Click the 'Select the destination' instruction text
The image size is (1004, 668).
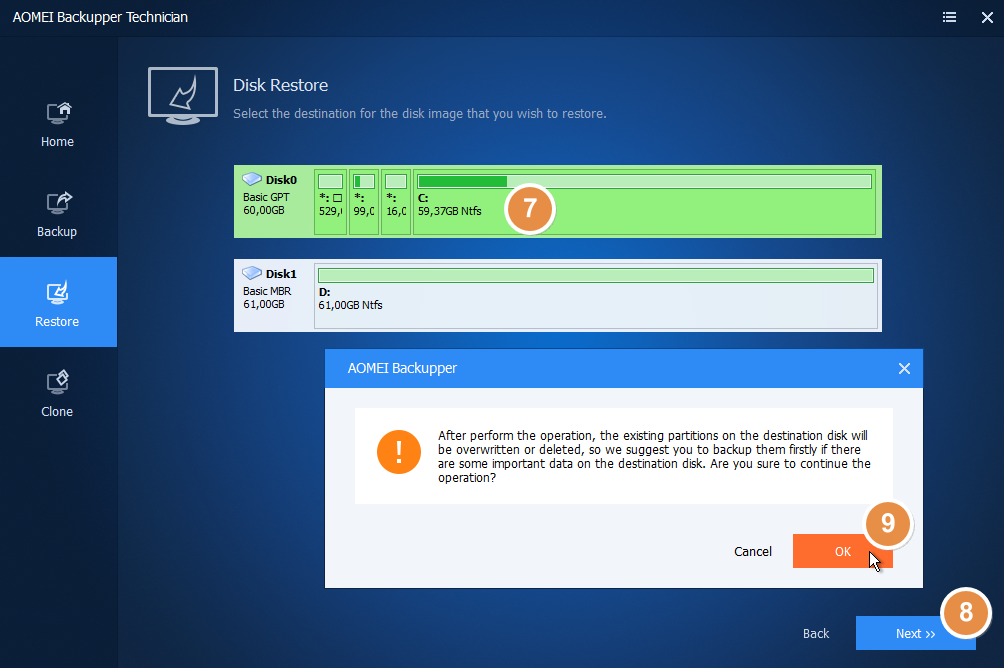point(419,113)
